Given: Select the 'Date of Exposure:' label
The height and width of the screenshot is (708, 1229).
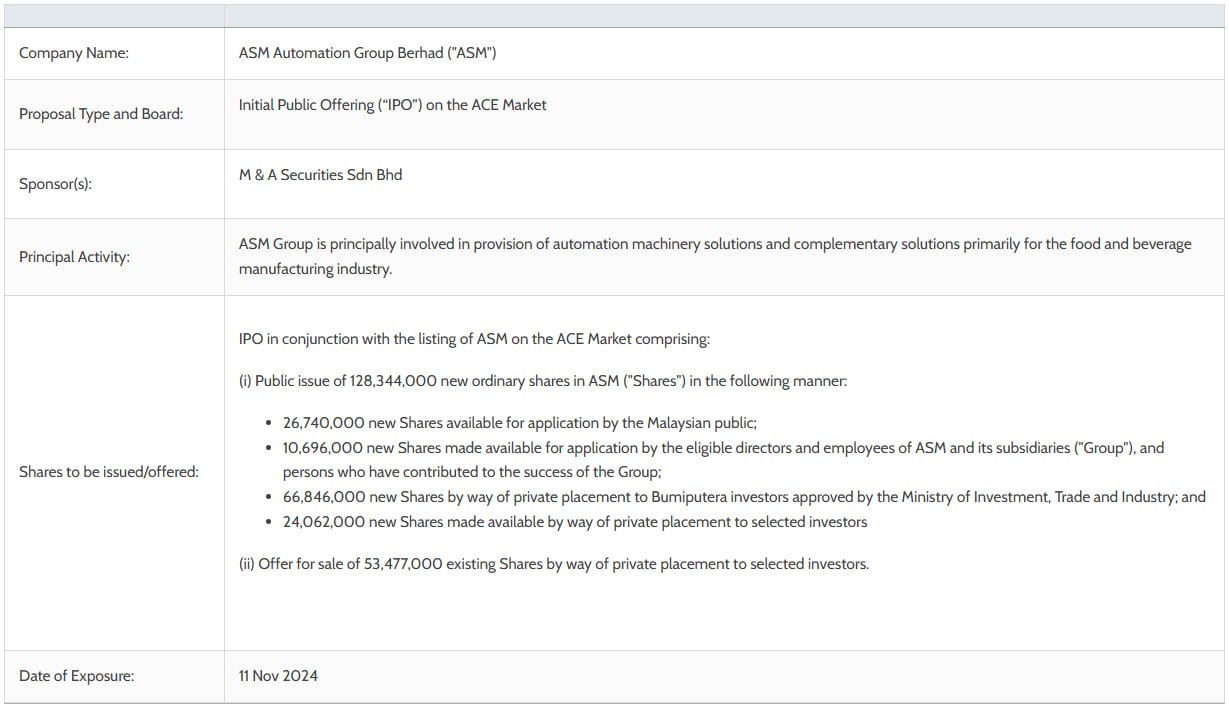Looking at the screenshot, I should point(77,676).
